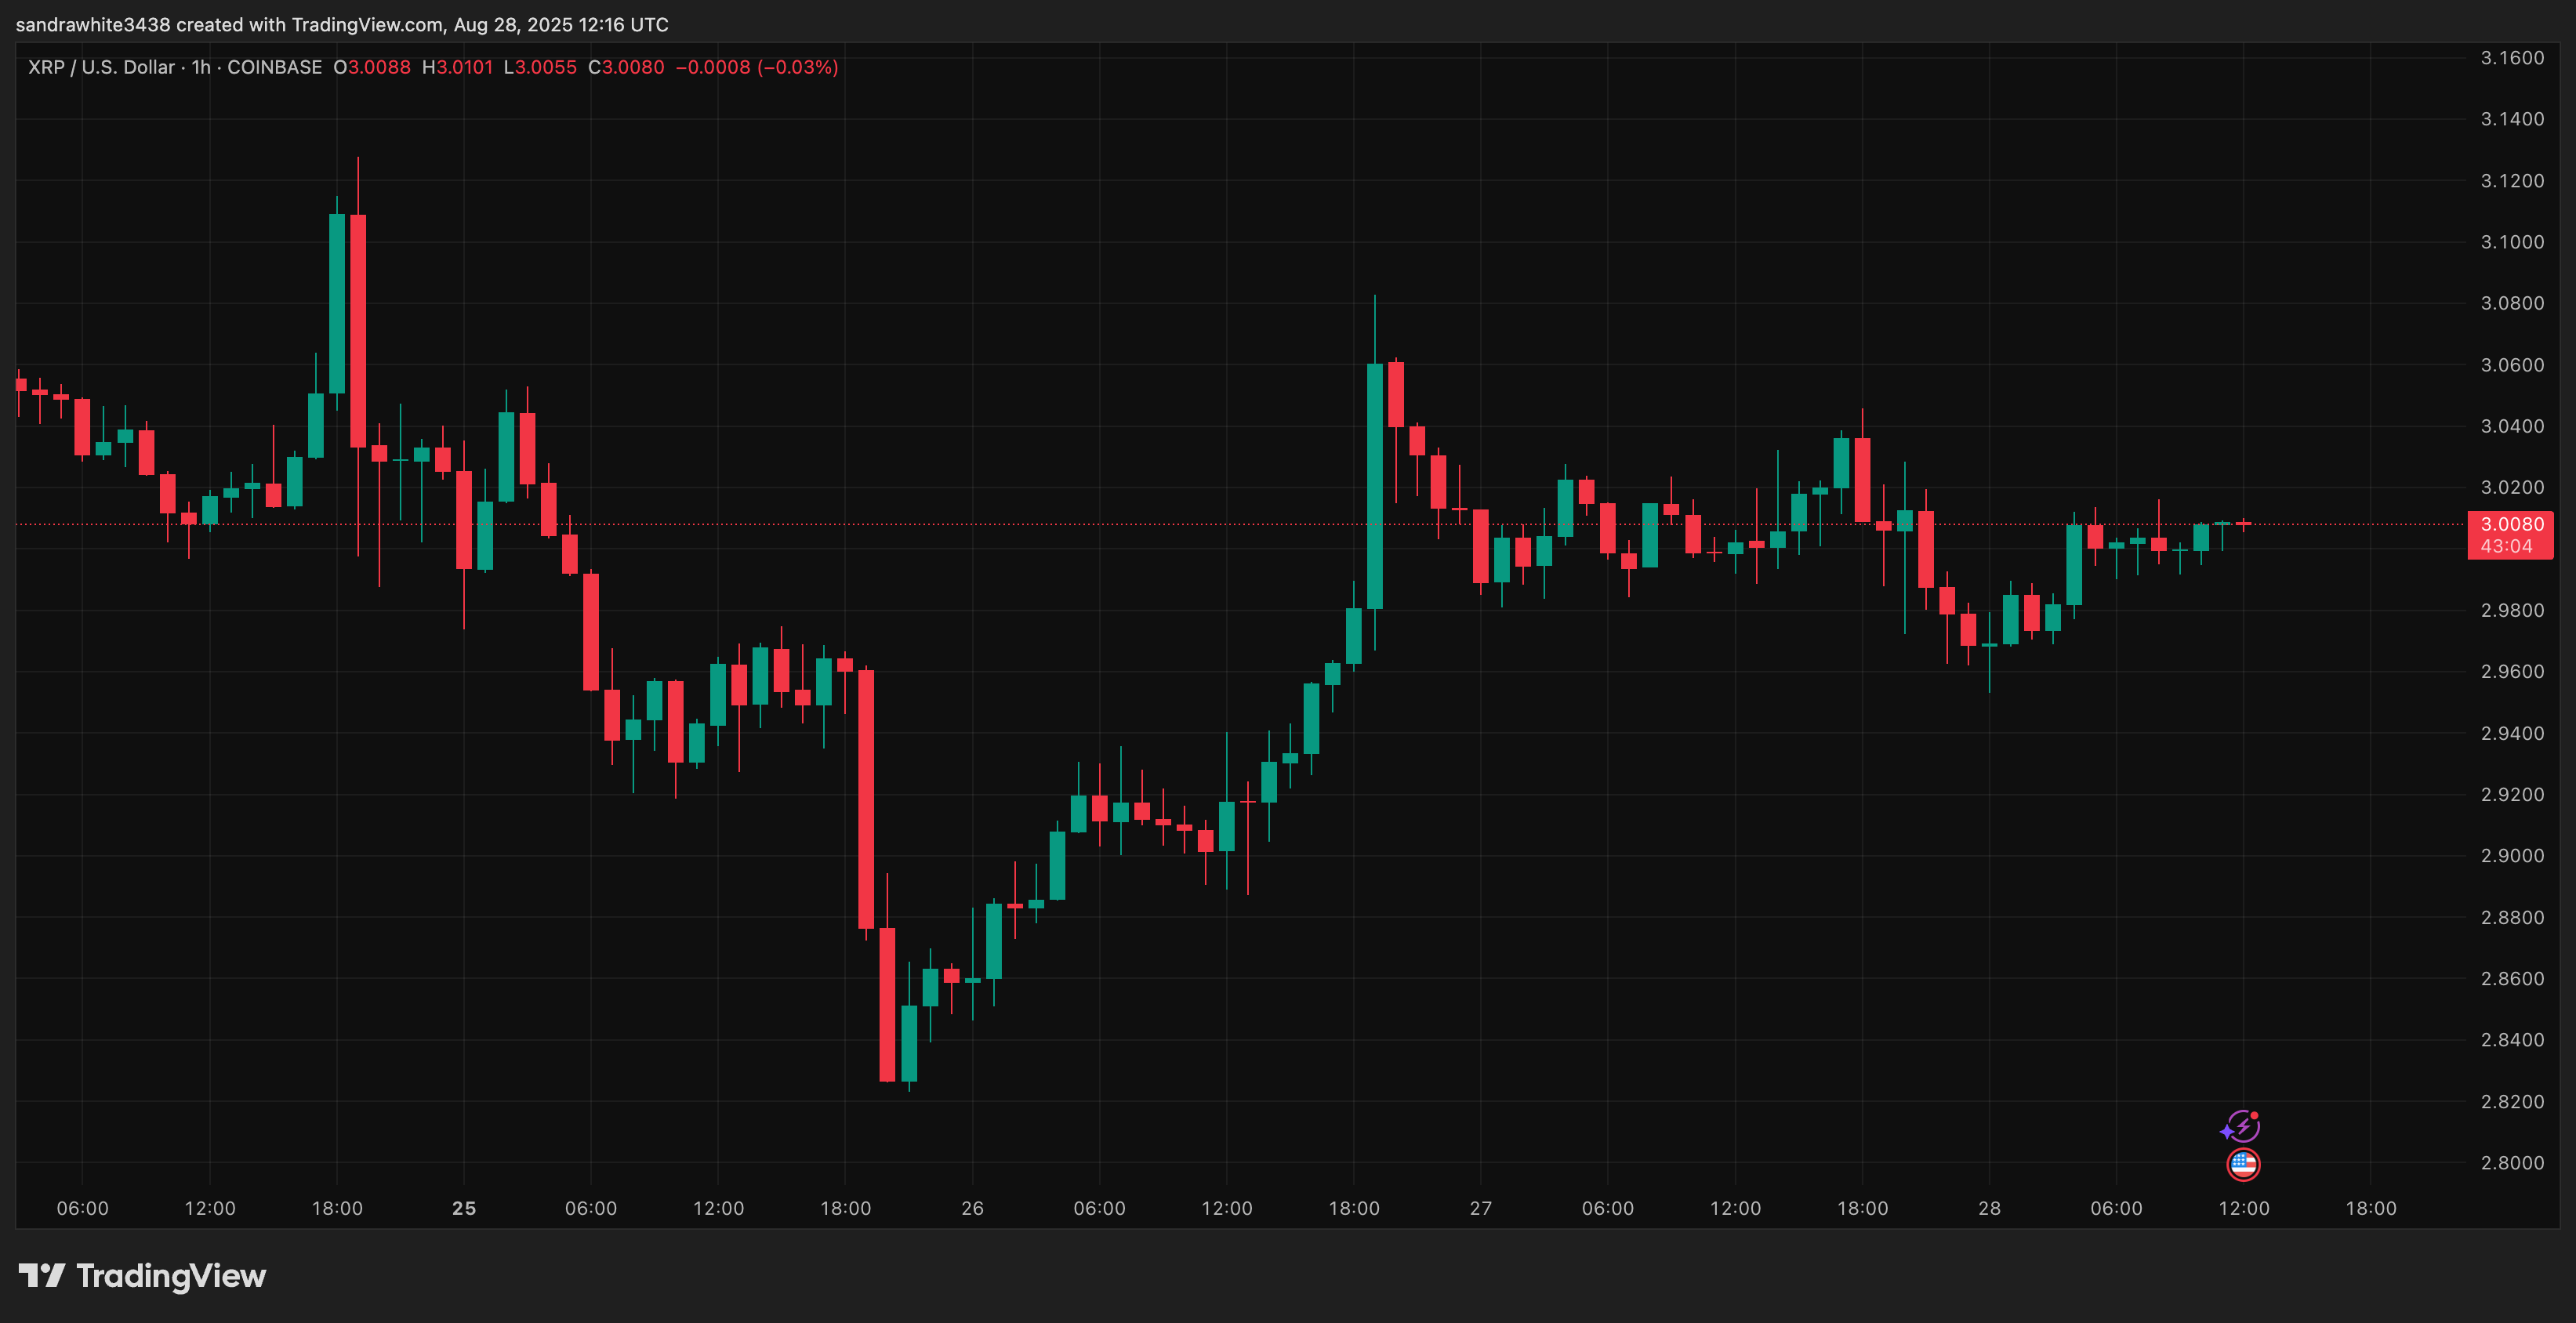Click the XRP / U.S. Dollar symbol title
This screenshot has width=2576, height=1323.
[101, 67]
